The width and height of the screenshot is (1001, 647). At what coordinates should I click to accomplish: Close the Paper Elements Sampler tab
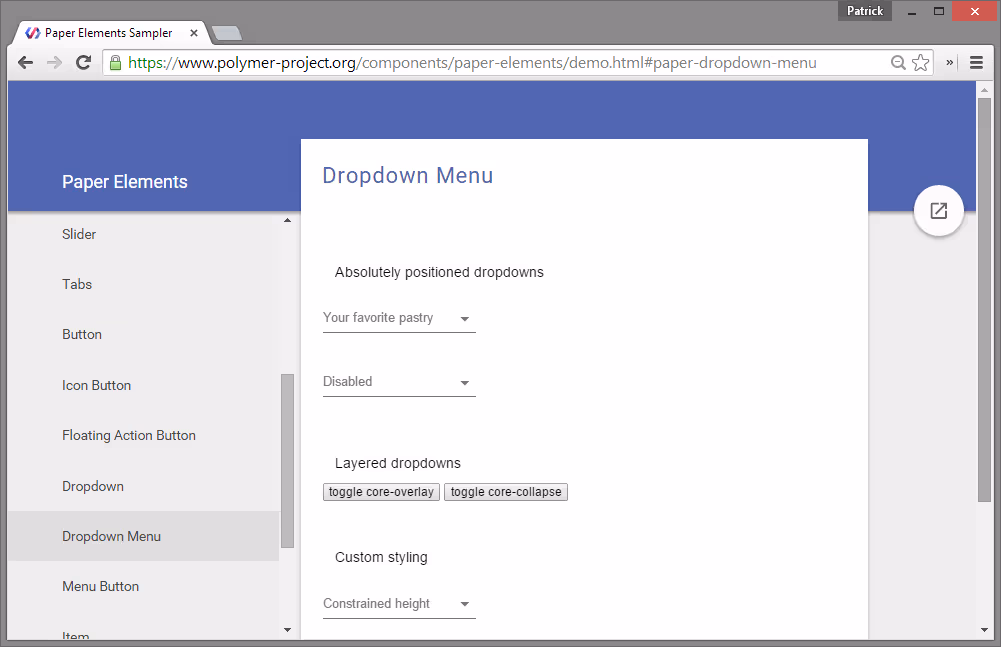(x=193, y=33)
